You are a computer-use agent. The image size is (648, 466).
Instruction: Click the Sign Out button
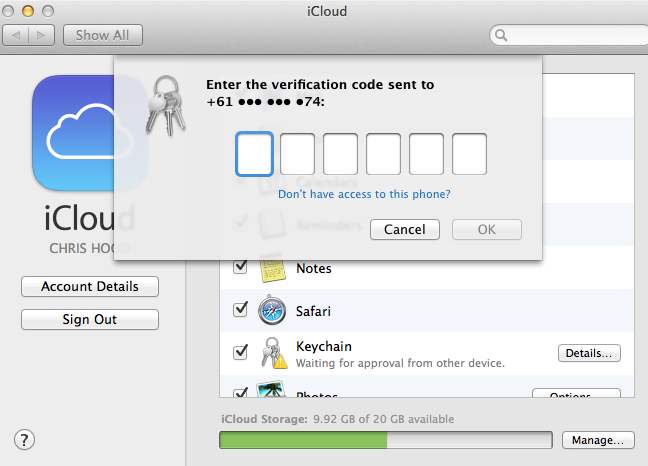(90, 319)
